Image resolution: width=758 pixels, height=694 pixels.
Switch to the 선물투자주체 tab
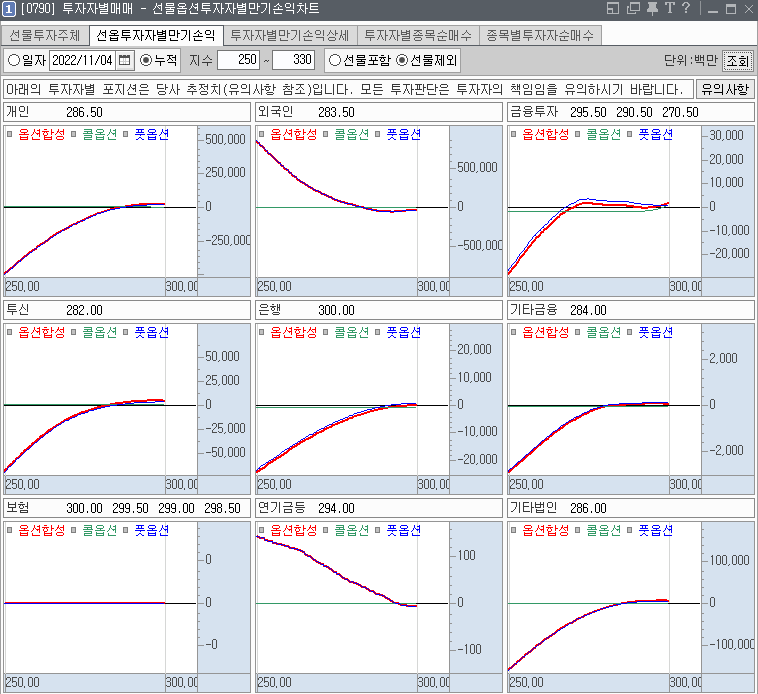point(44,35)
